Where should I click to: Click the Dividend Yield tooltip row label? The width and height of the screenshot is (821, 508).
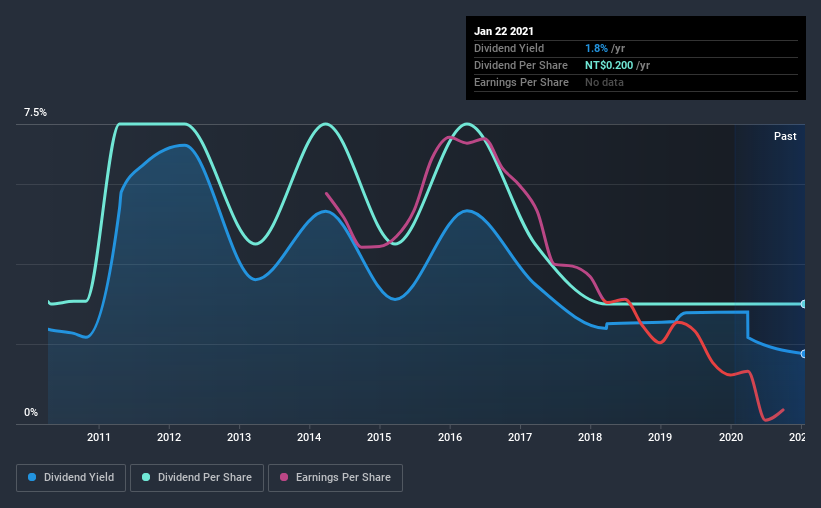(509, 48)
